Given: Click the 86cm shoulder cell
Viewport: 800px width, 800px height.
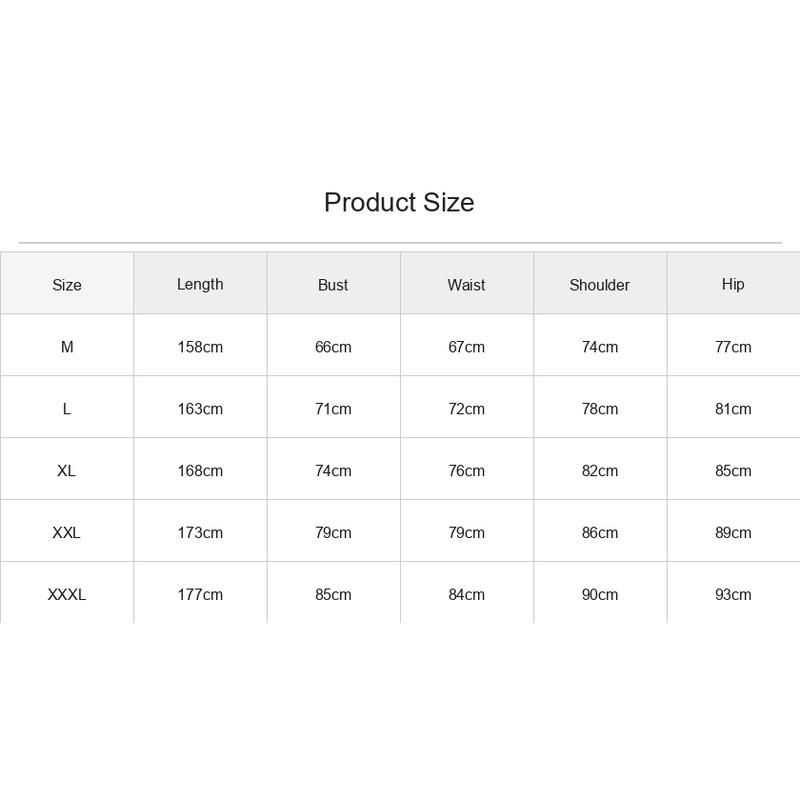Looking at the screenshot, I should tap(599, 533).
